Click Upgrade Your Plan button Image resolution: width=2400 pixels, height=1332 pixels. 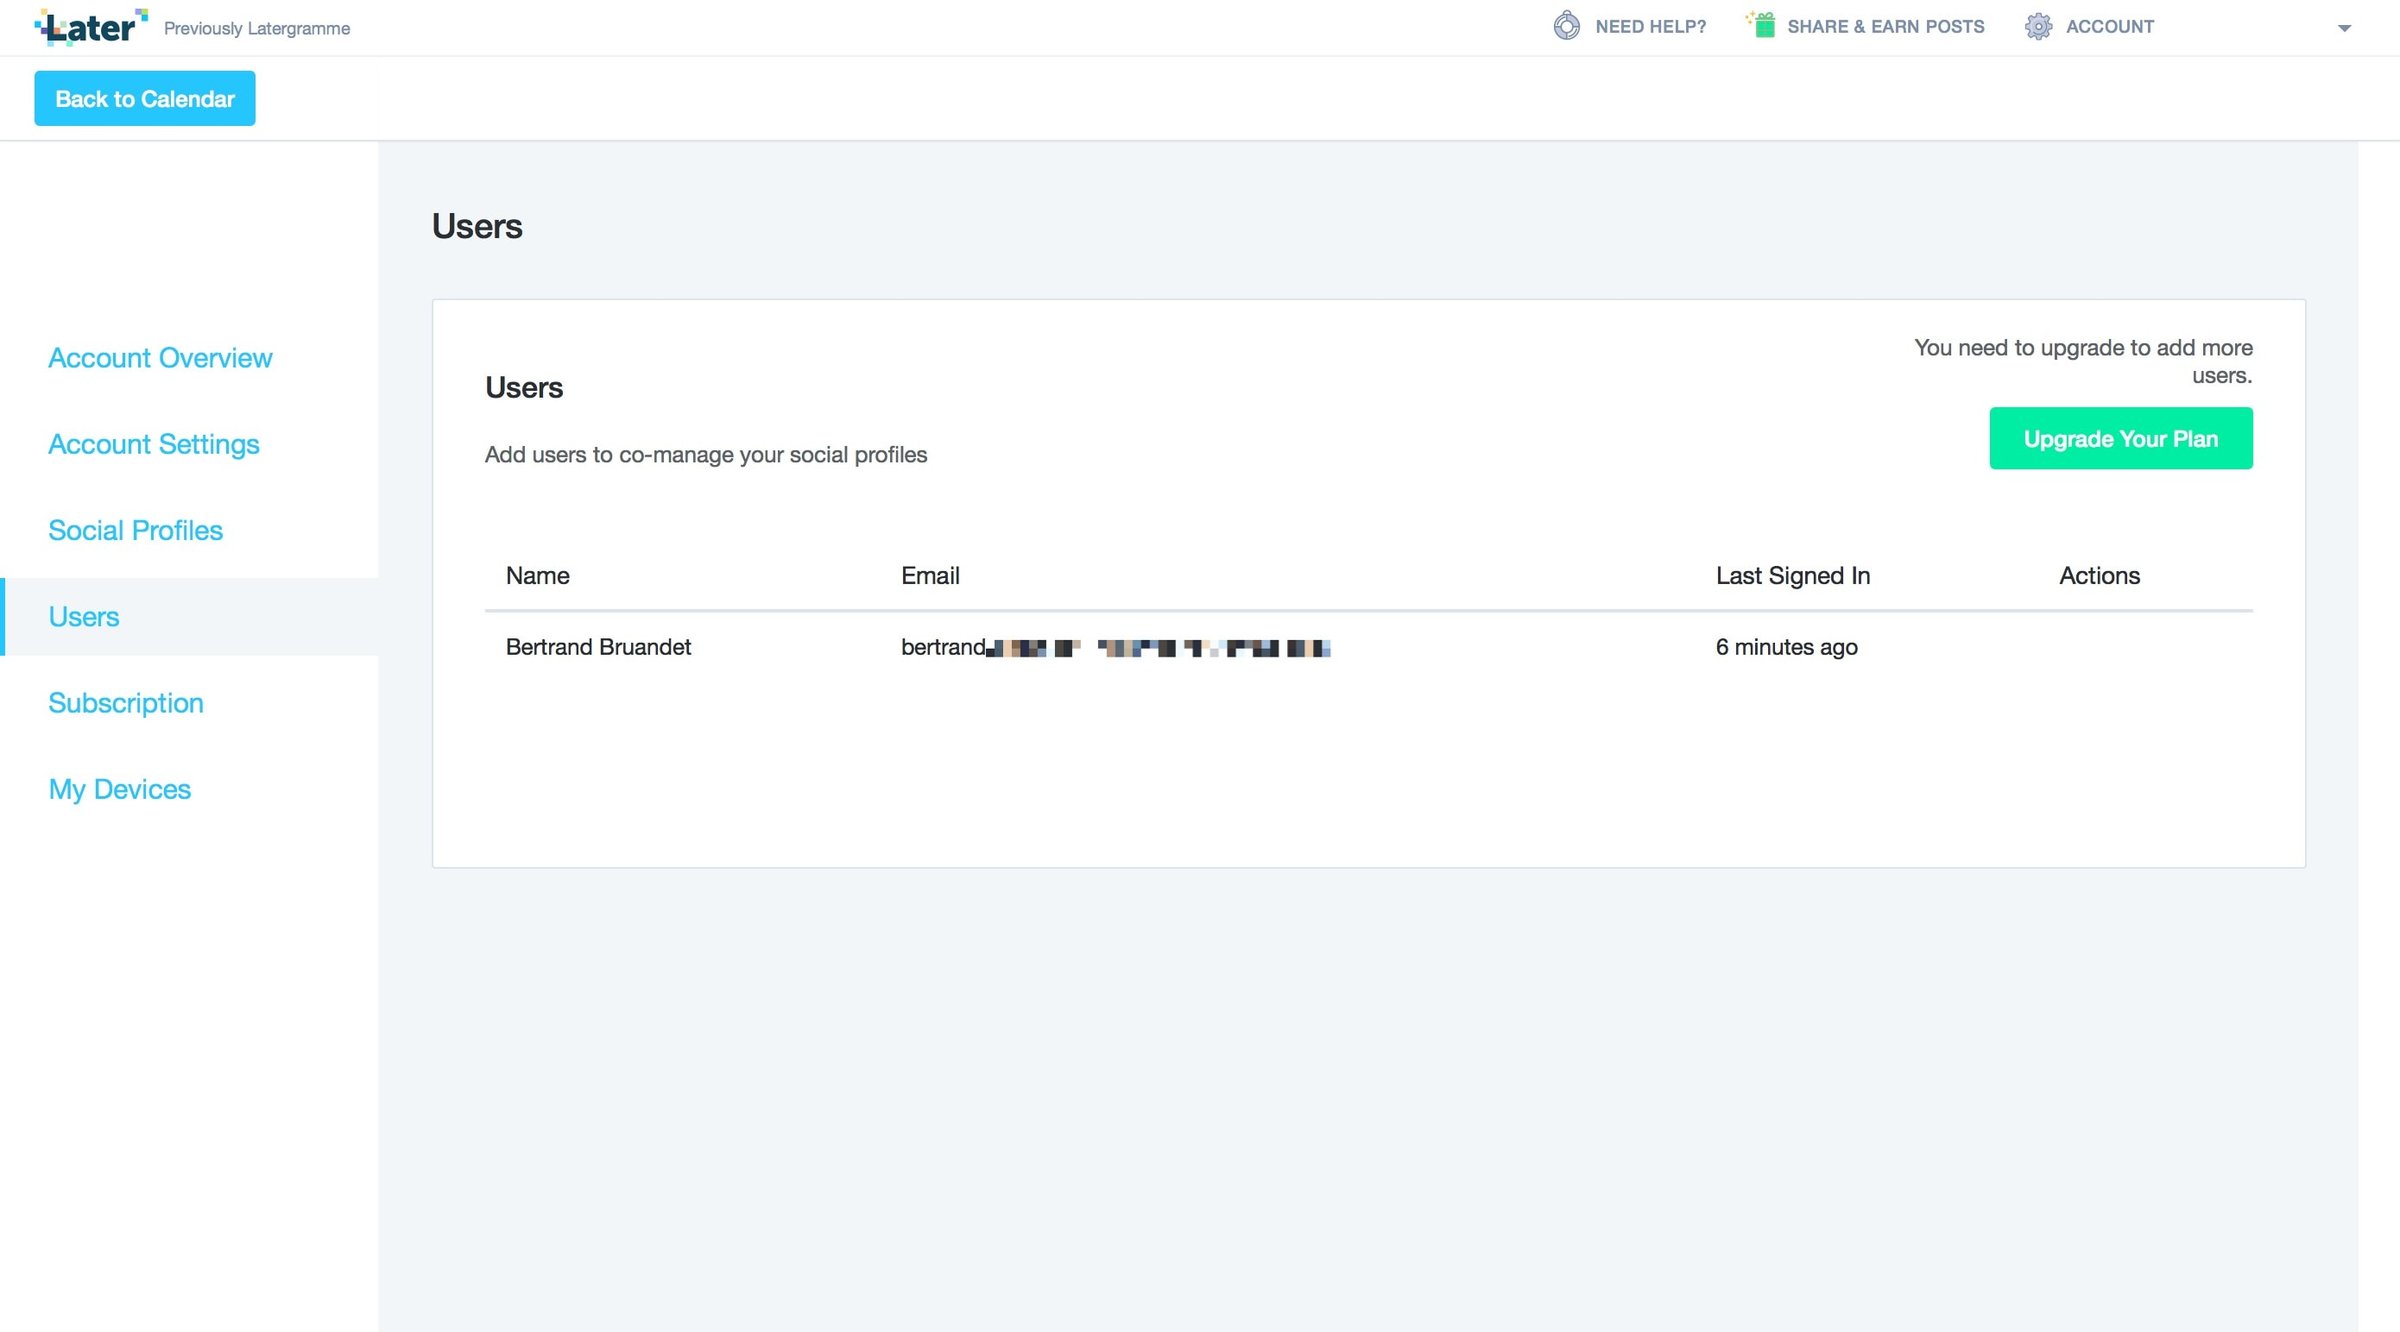click(x=2121, y=438)
